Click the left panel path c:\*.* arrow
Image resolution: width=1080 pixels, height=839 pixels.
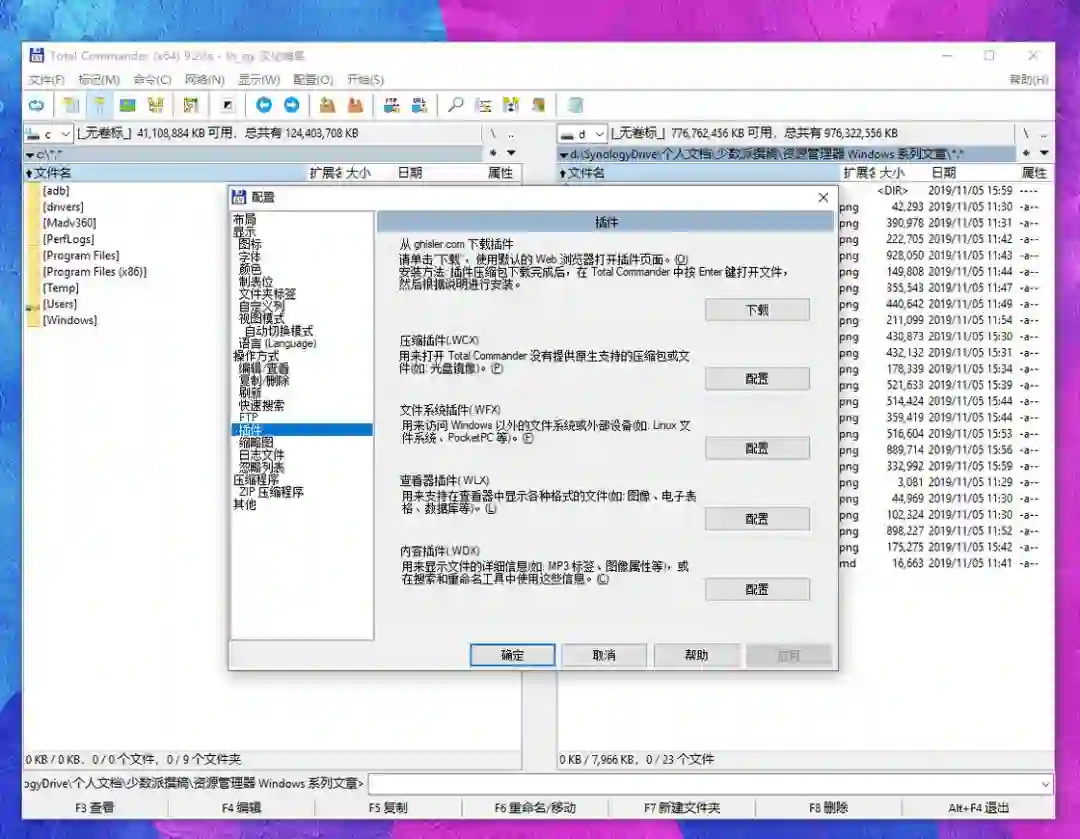coord(30,154)
